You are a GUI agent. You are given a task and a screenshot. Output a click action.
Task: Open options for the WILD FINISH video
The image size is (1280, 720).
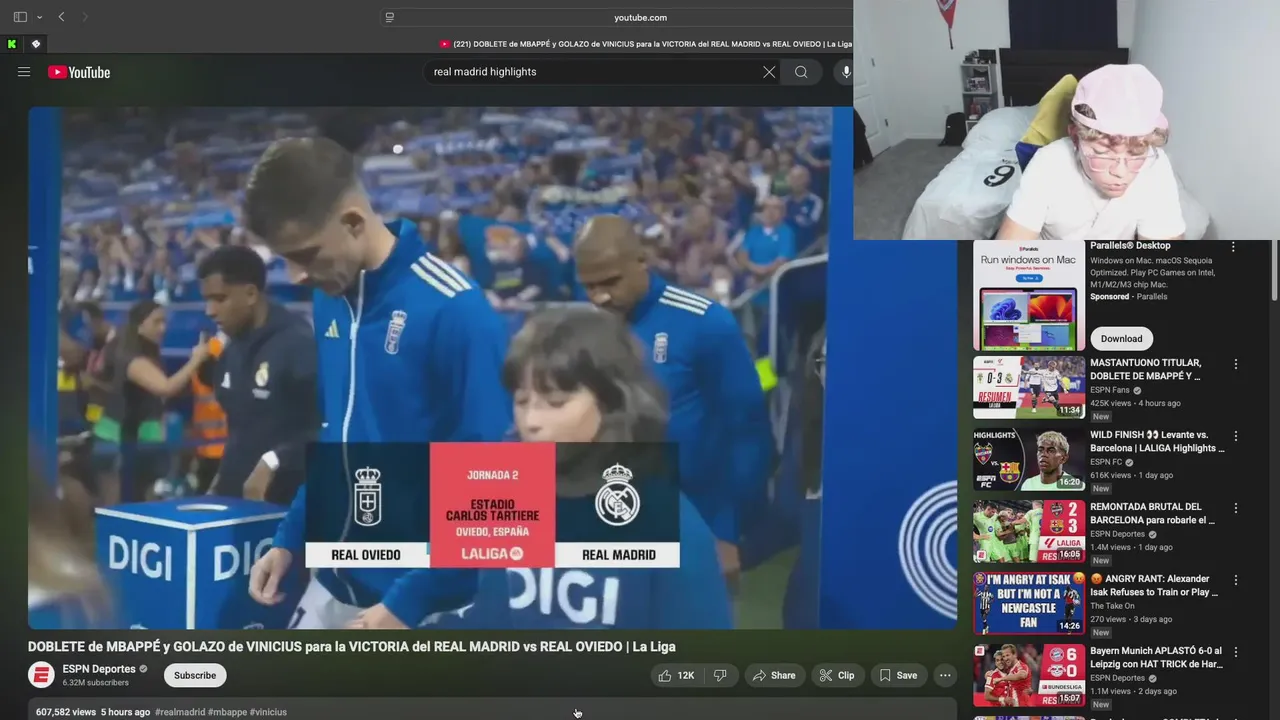[x=1235, y=437]
